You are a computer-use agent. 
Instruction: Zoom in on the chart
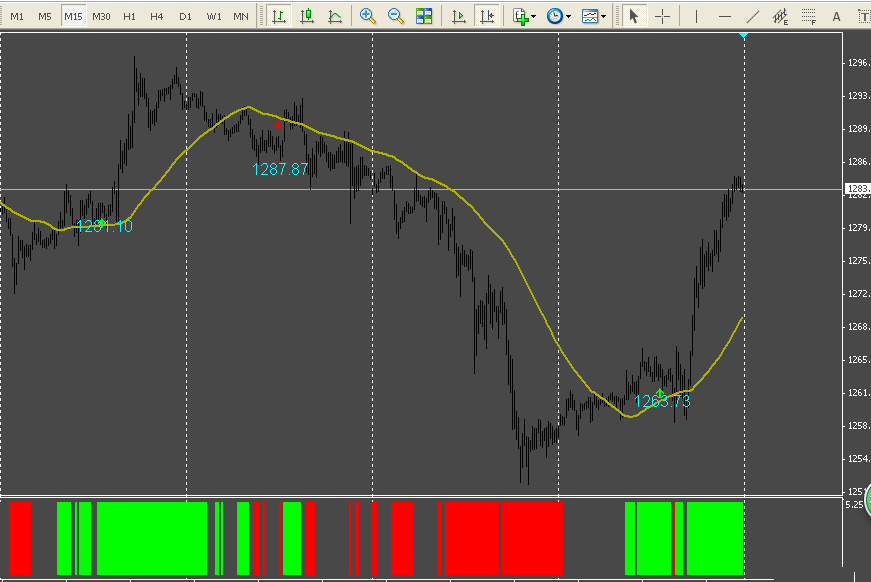tap(368, 16)
